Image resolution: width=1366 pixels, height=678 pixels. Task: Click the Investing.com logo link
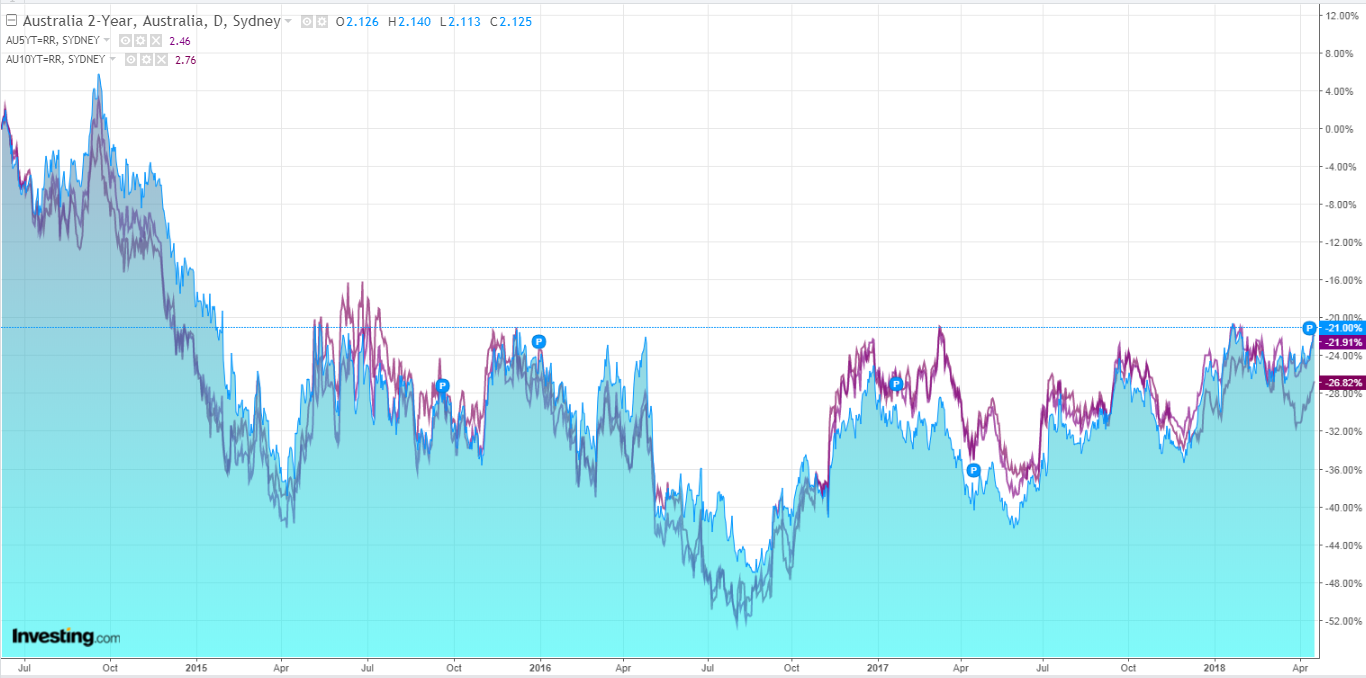(66, 636)
